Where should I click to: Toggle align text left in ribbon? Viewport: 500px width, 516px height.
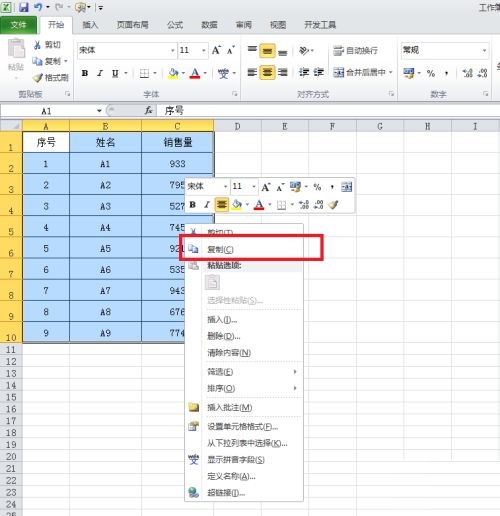point(252,72)
